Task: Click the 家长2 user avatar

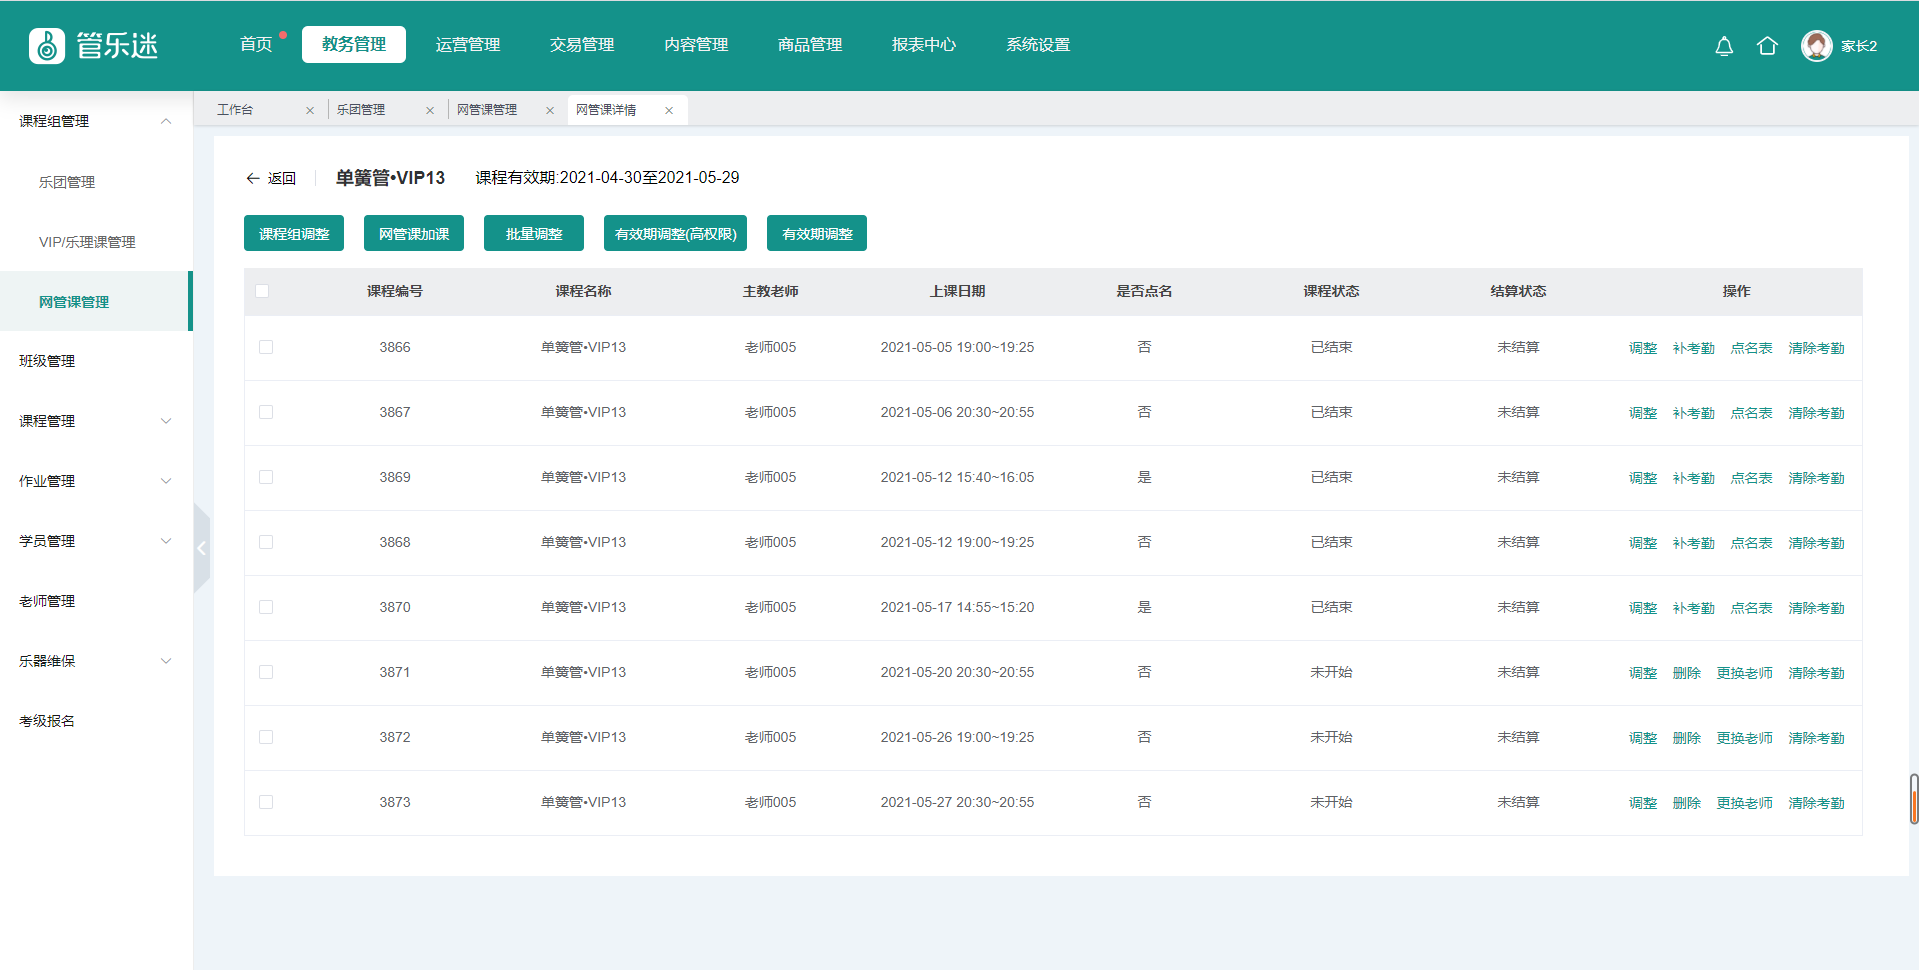Action: tap(1816, 46)
